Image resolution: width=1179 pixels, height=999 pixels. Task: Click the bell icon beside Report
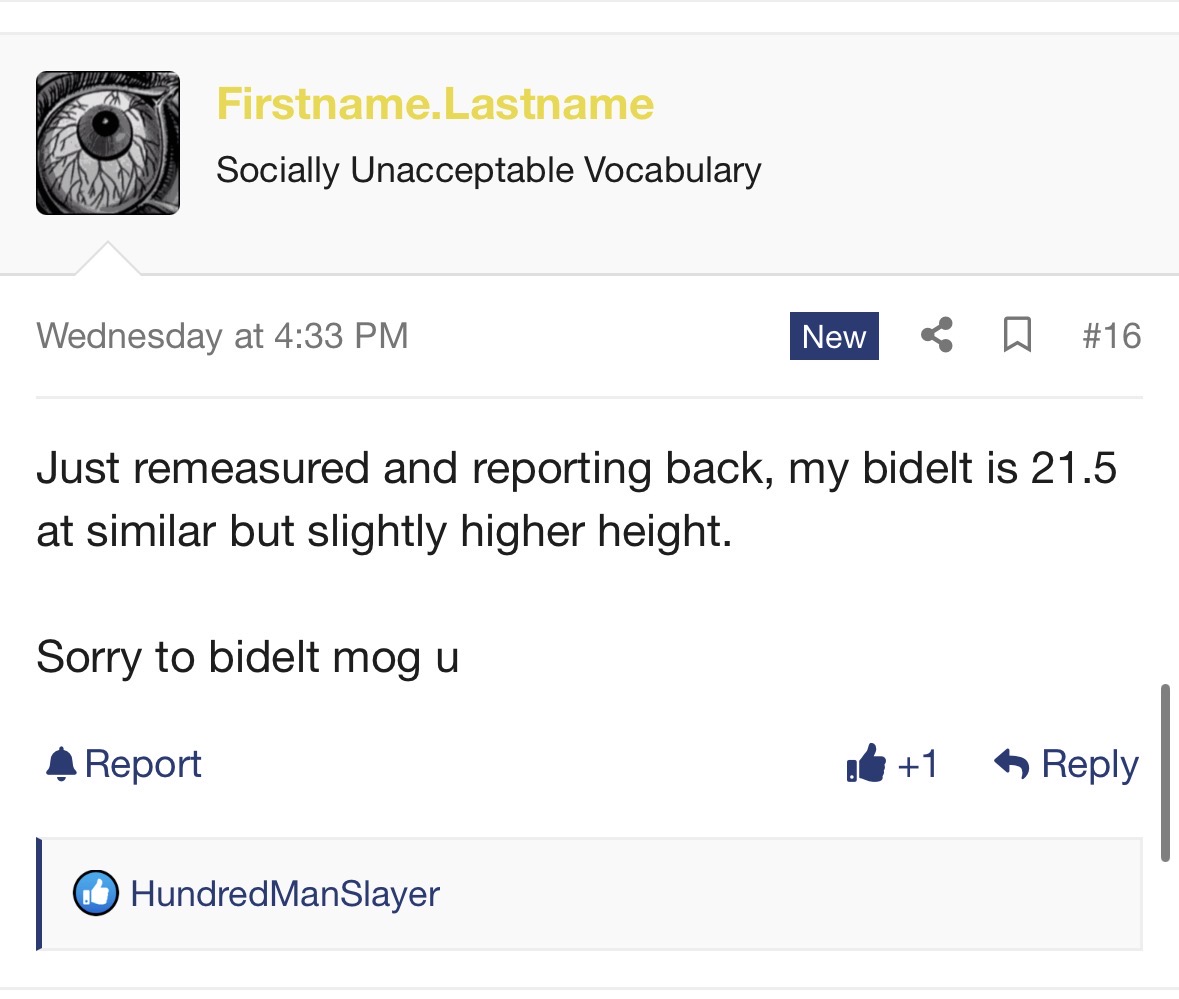[x=61, y=765]
